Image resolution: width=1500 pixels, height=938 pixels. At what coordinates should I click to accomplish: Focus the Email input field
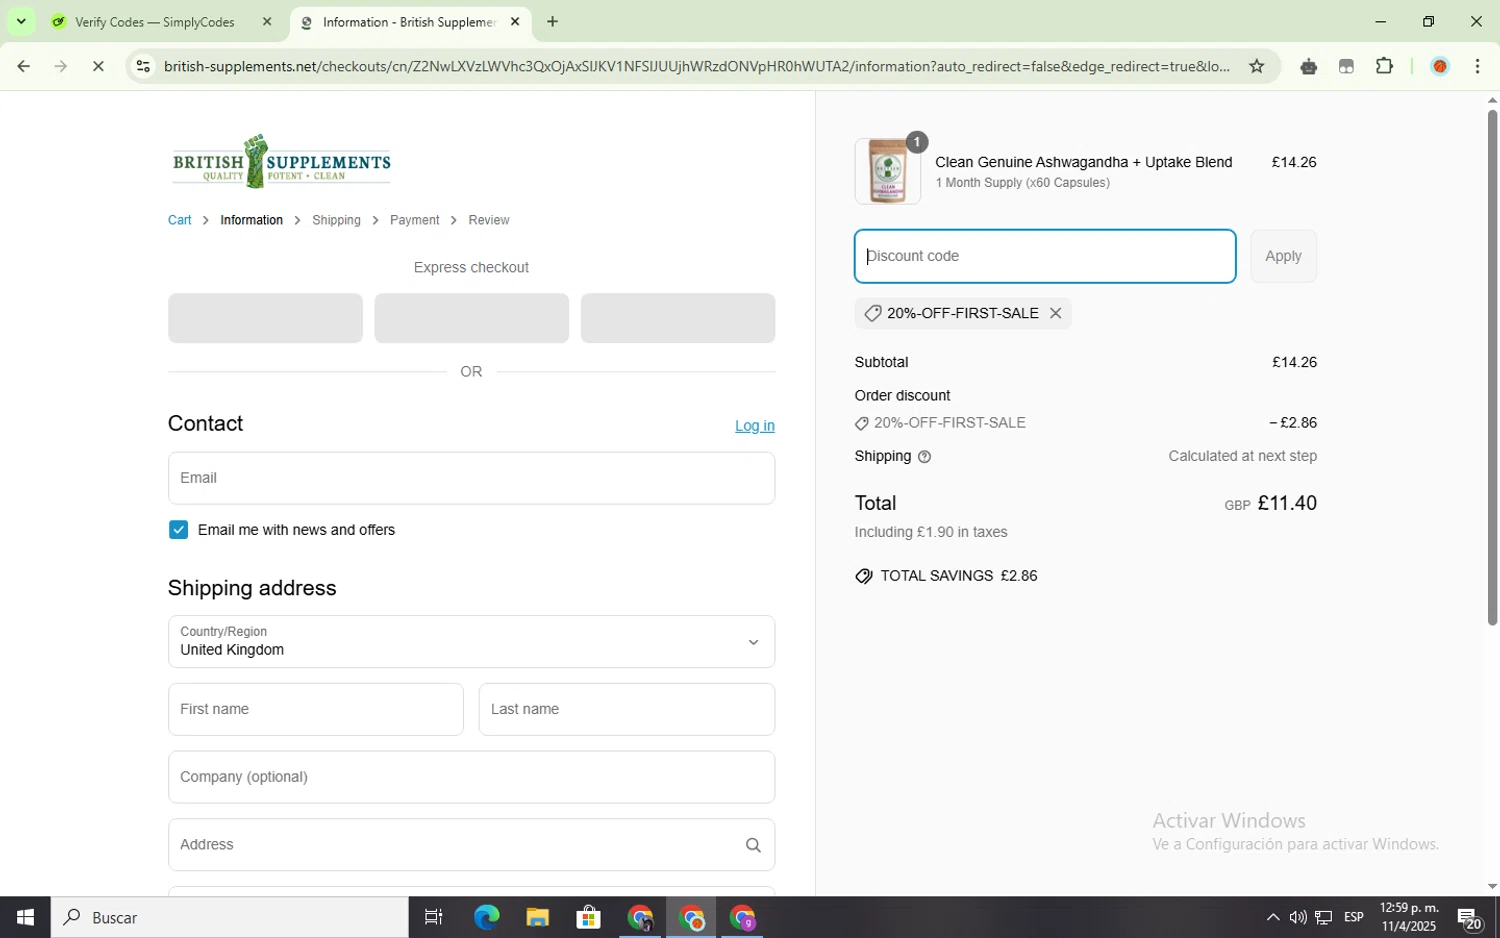tap(471, 478)
